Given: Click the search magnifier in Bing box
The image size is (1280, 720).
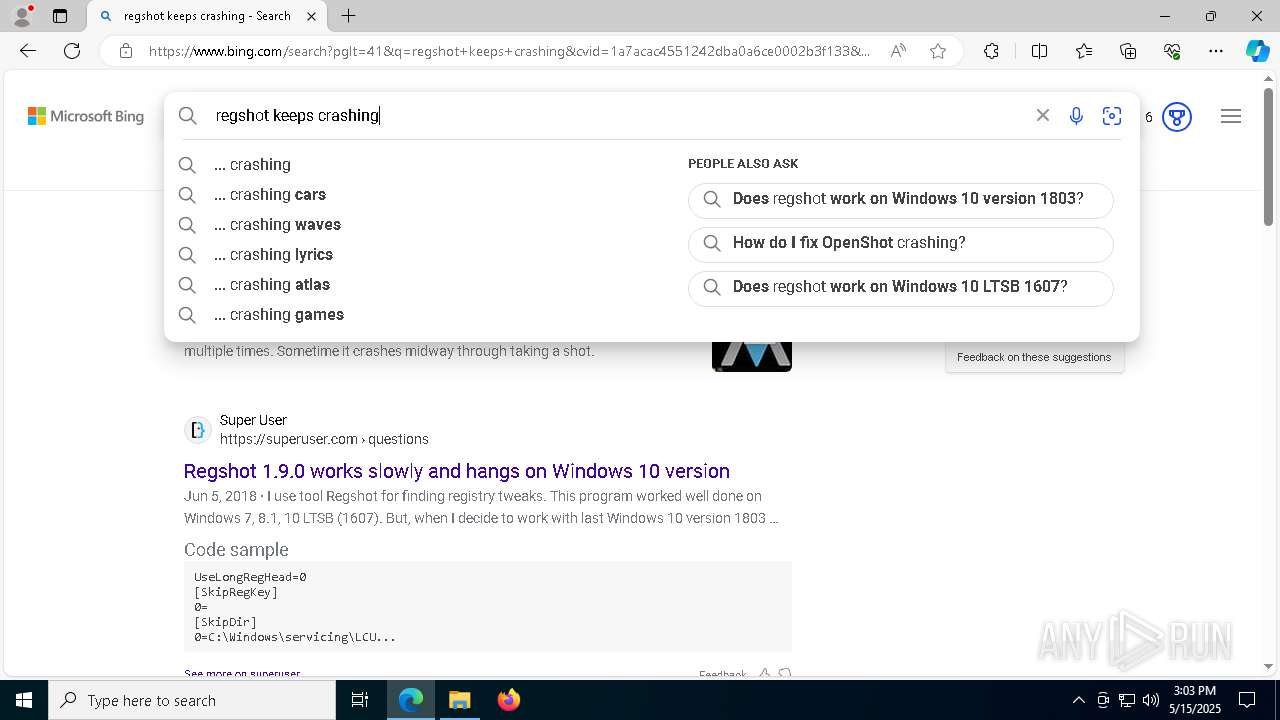Looking at the screenshot, I should click(188, 116).
